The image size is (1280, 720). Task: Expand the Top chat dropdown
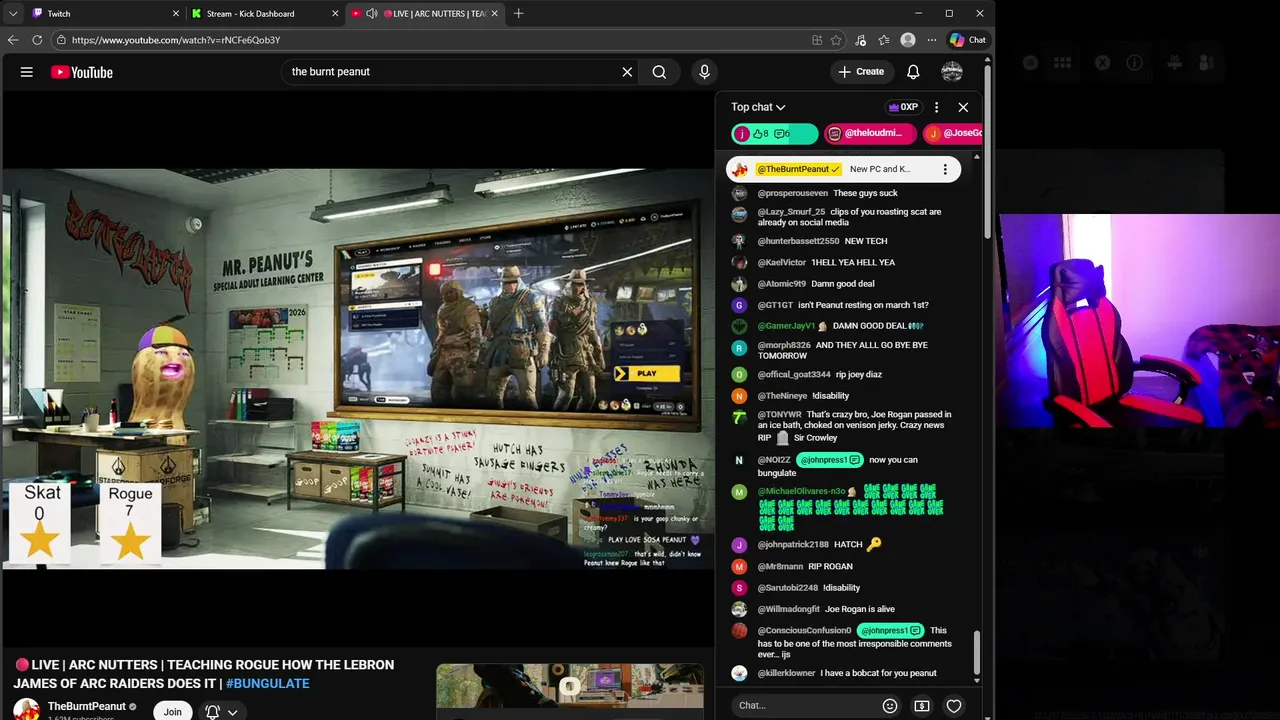click(x=758, y=107)
